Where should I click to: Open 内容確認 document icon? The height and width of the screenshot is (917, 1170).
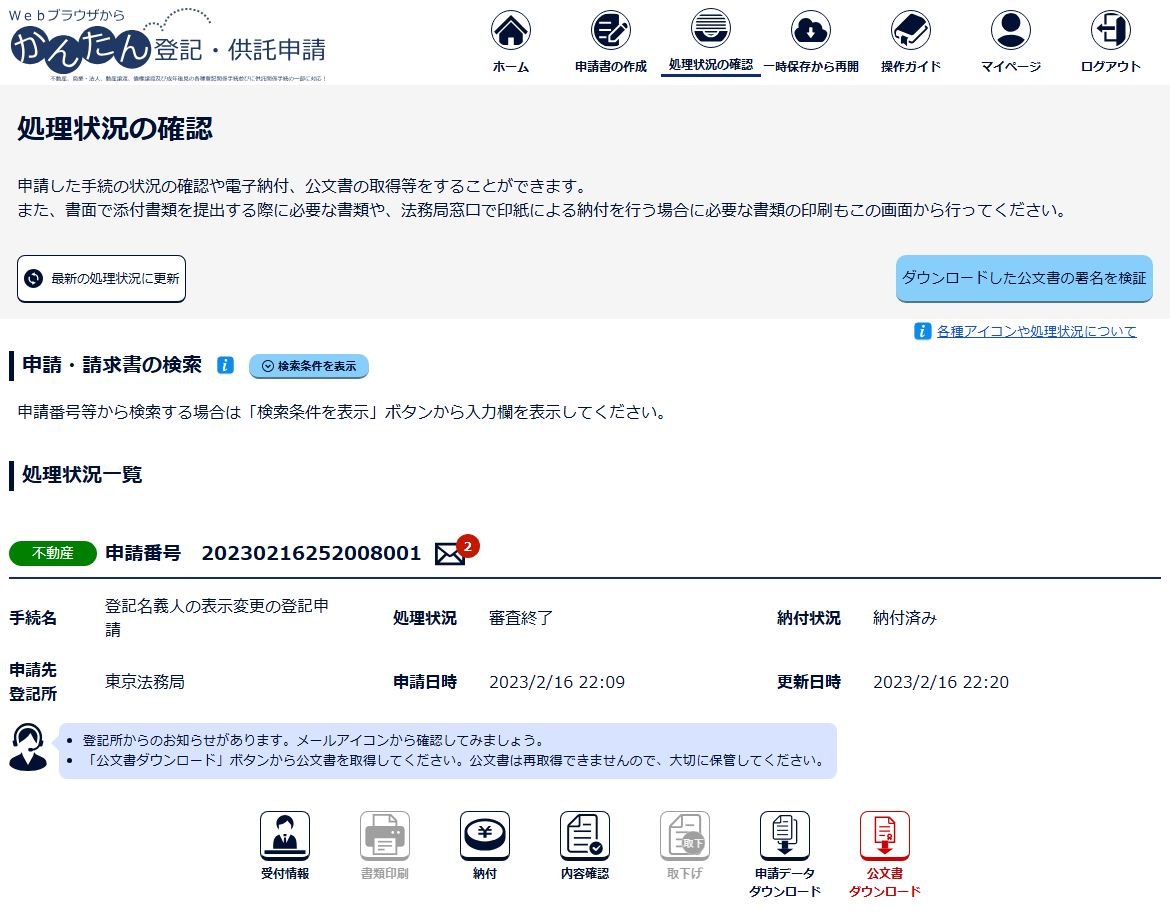[x=585, y=836]
